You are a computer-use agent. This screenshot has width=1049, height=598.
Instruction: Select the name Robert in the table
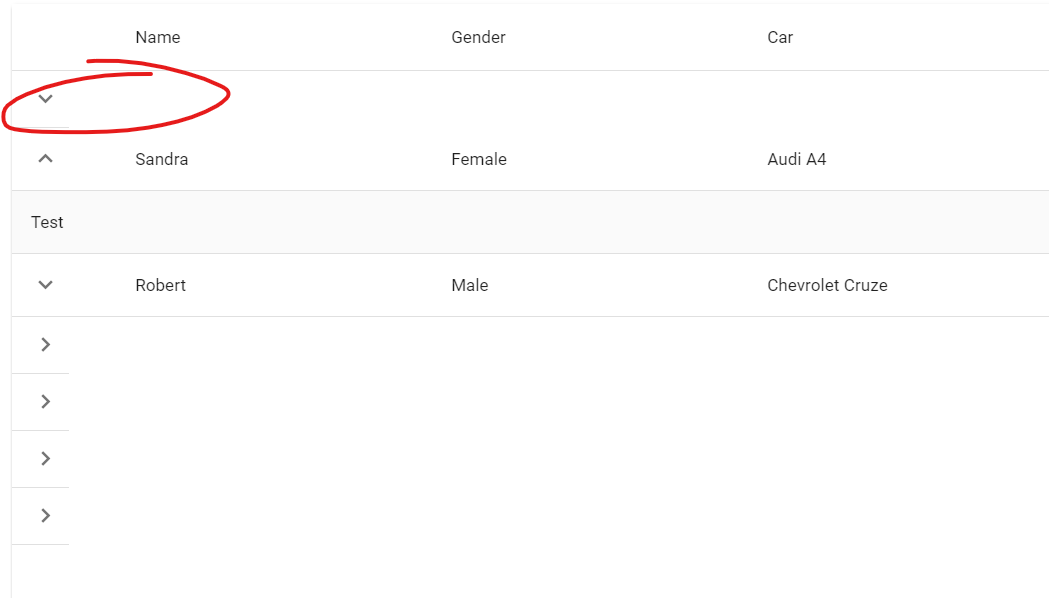[x=160, y=285]
